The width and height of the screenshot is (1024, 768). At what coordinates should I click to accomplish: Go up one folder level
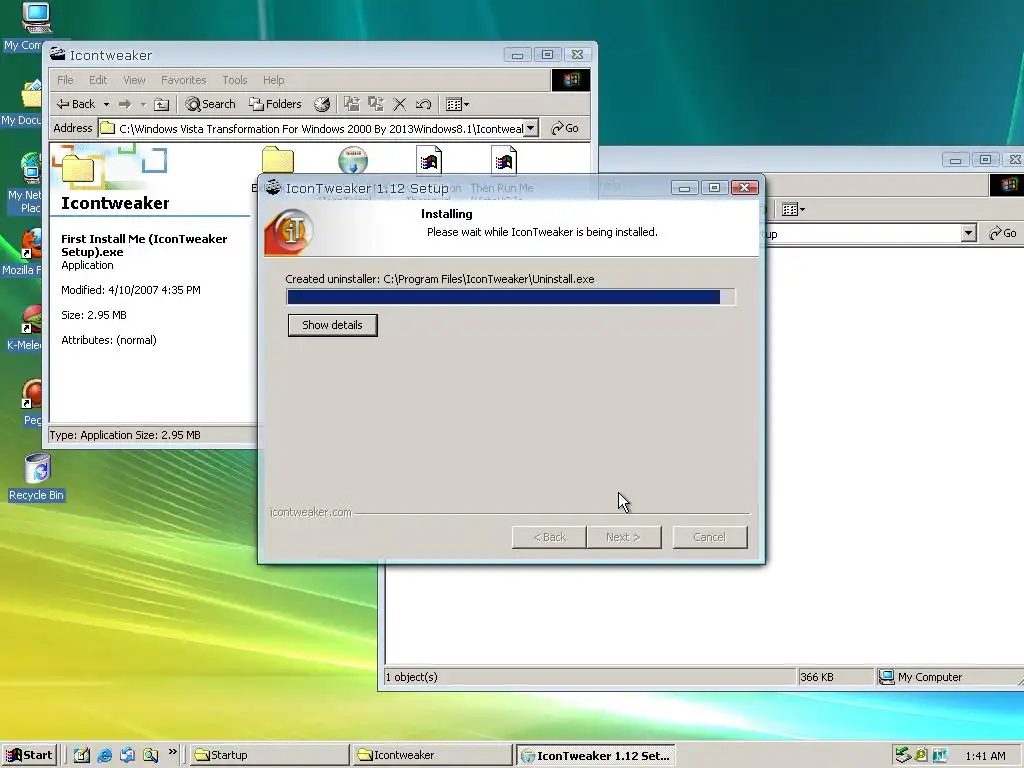(x=161, y=104)
